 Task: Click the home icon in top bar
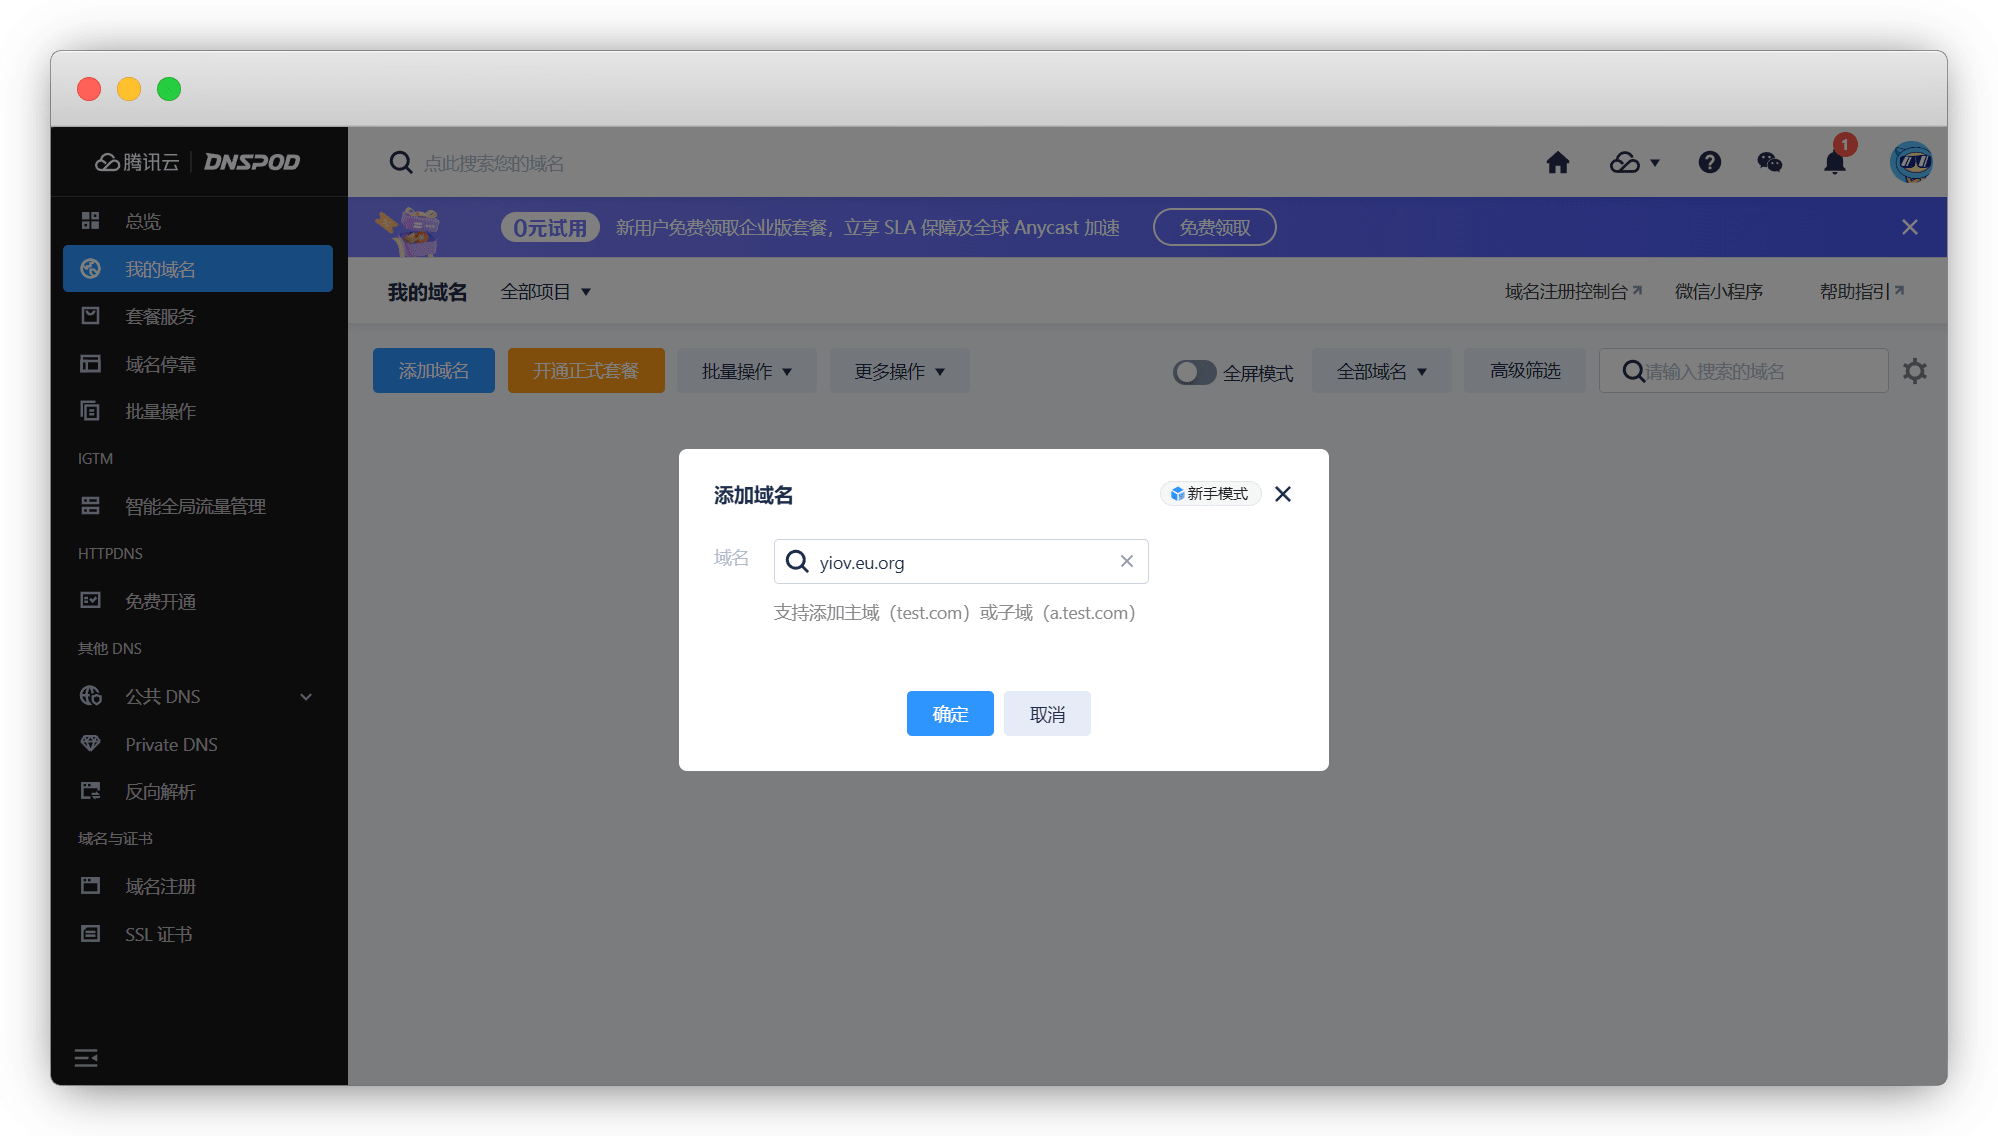click(x=1557, y=163)
